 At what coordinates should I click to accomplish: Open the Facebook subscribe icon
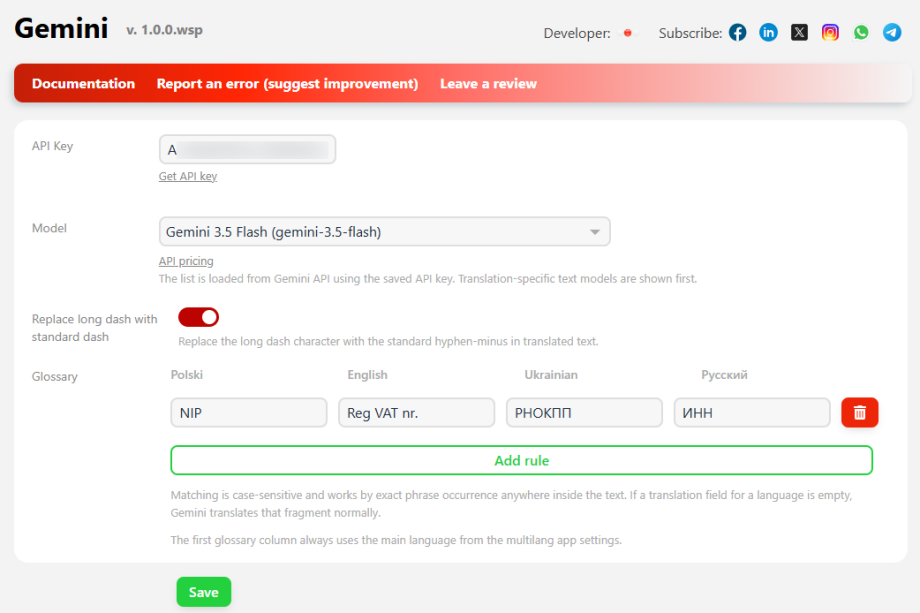tap(738, 32)
